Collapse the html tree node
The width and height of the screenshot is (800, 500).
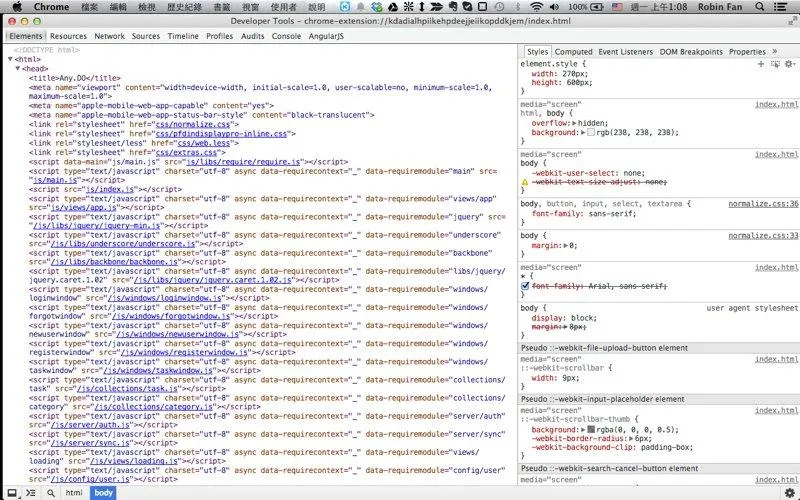10,59
